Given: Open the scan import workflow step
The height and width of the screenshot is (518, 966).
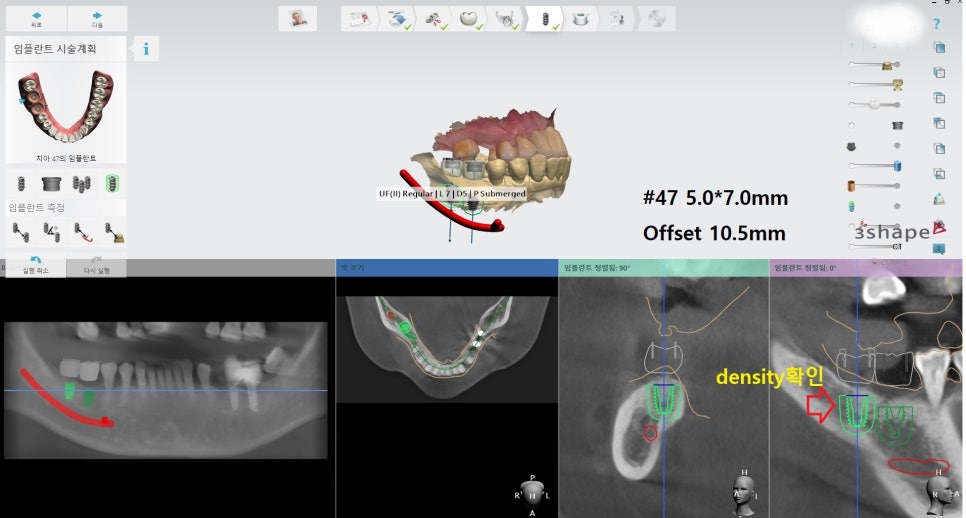Looking at the screenshot, I should [x=397, y=19].
